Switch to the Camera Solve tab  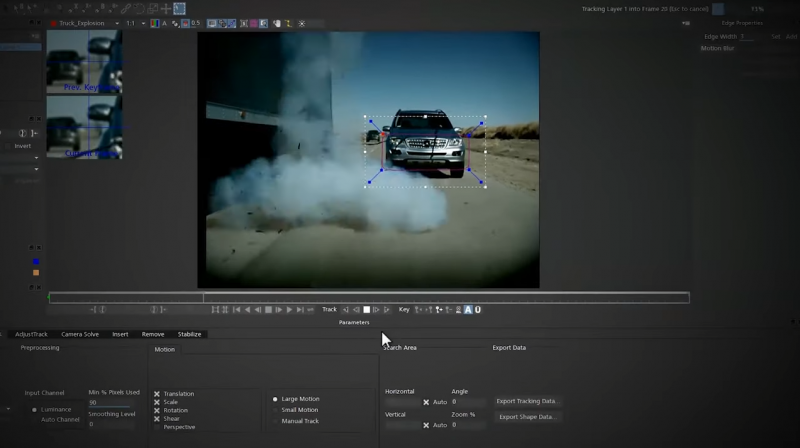pyautogui.click(x=80, y=334)
